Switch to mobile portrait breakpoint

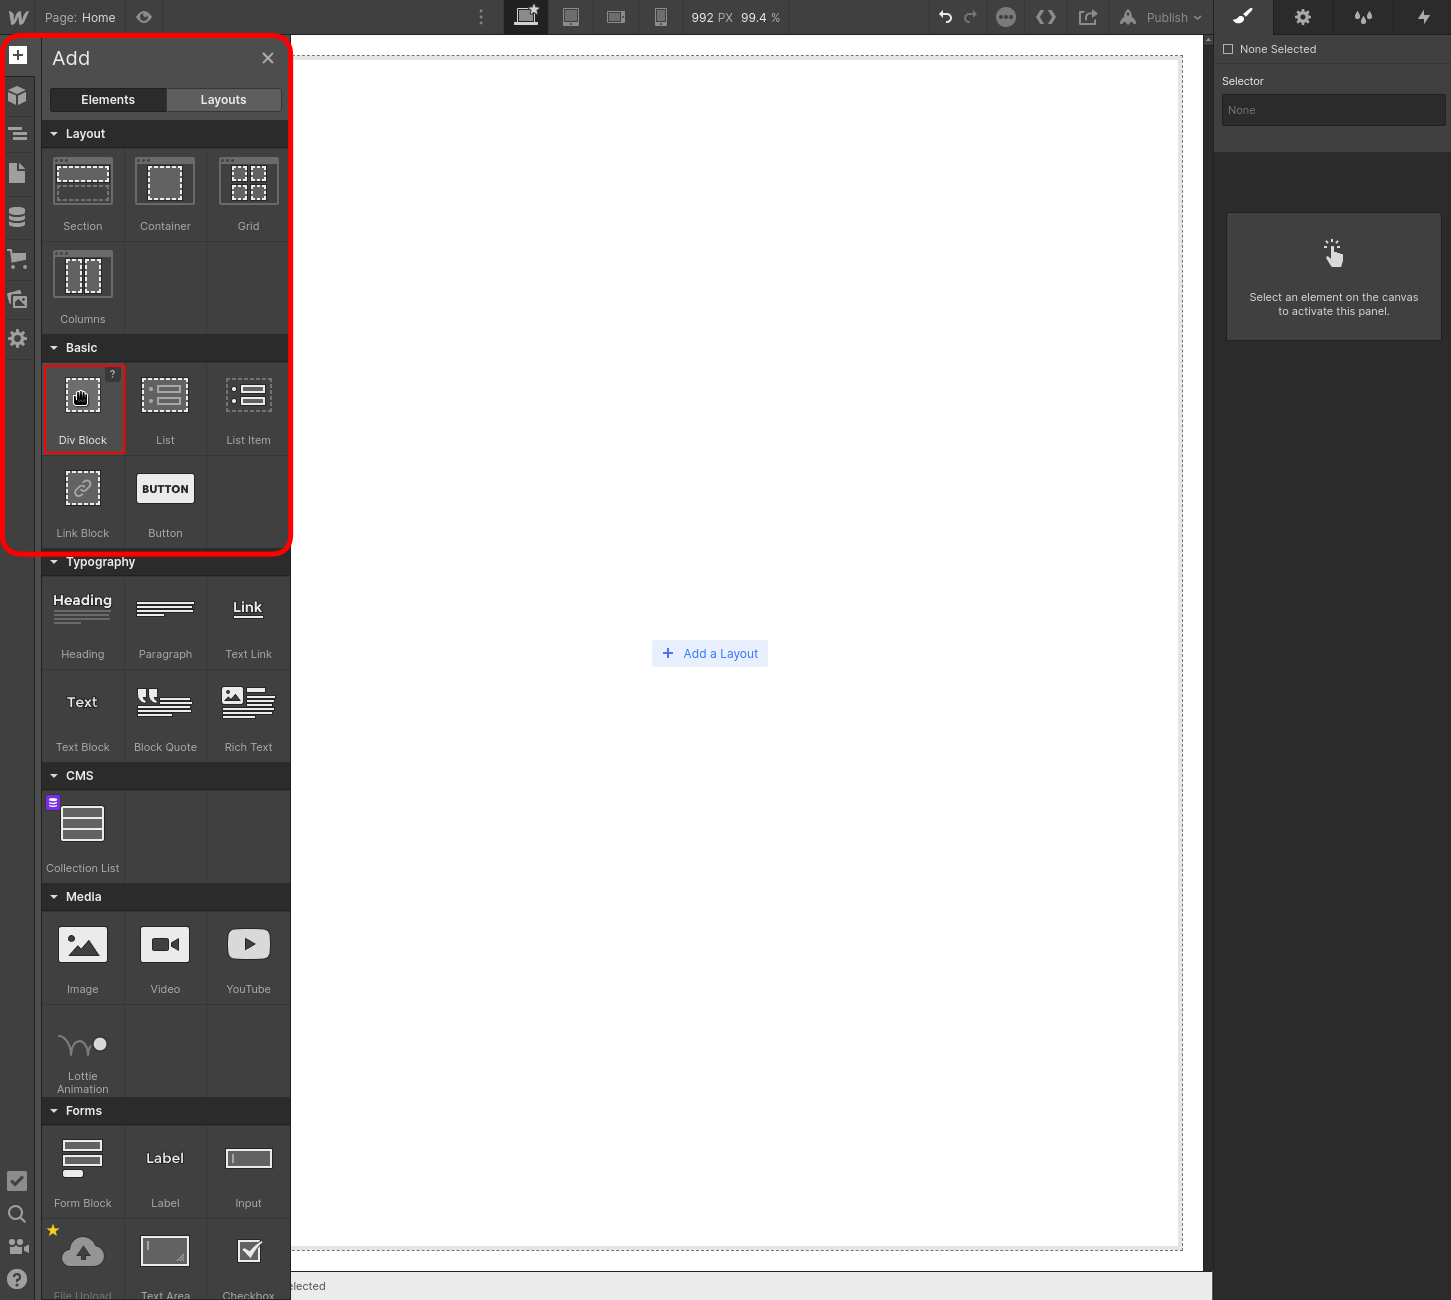coord(661,17)
